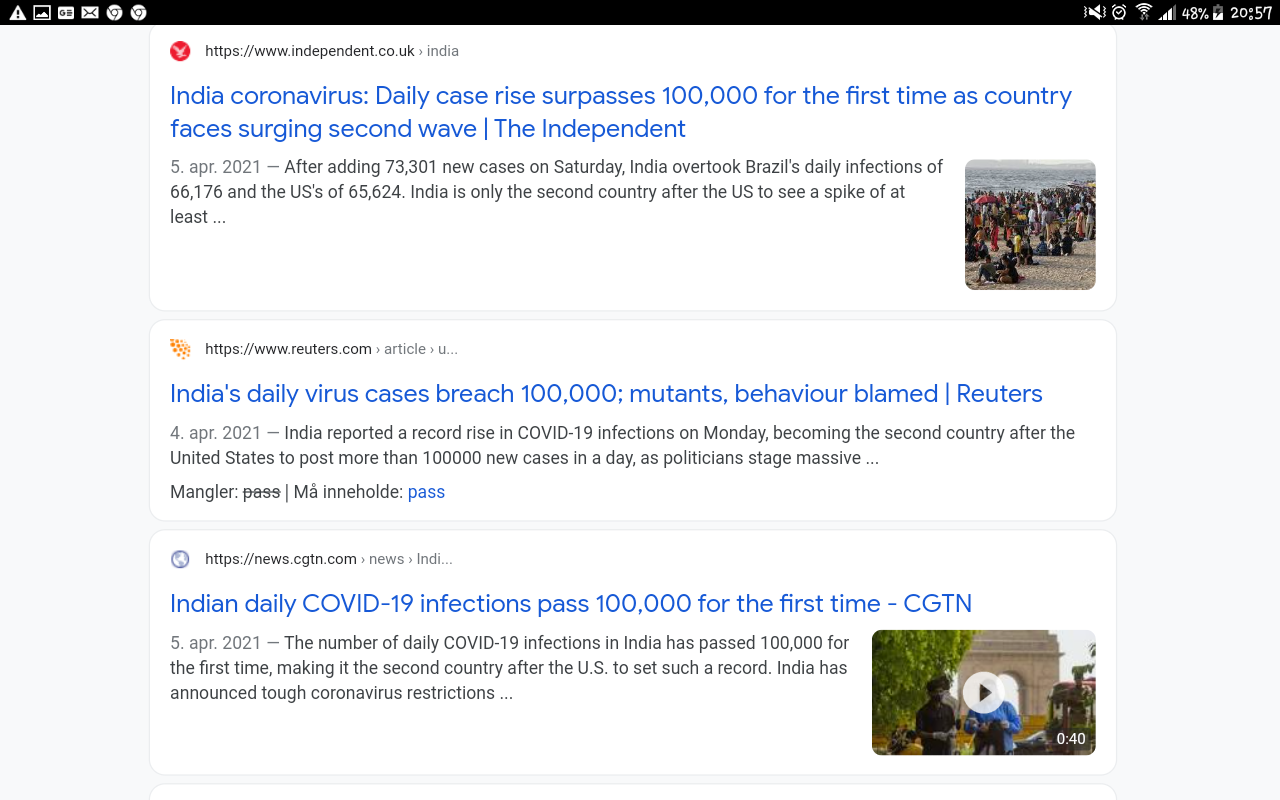This screenshot has height=800, width=1280.
Task: Open CGTN Indian daily infections headline
Action: point(570,604)
